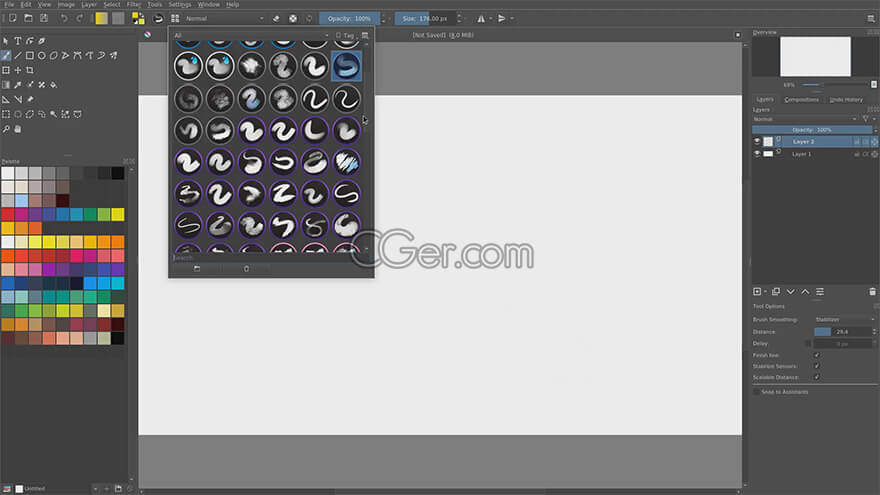This screenshot has height=495, width=880.
Task: Pick the red swatch in Palette
Action: coord(7,214)
